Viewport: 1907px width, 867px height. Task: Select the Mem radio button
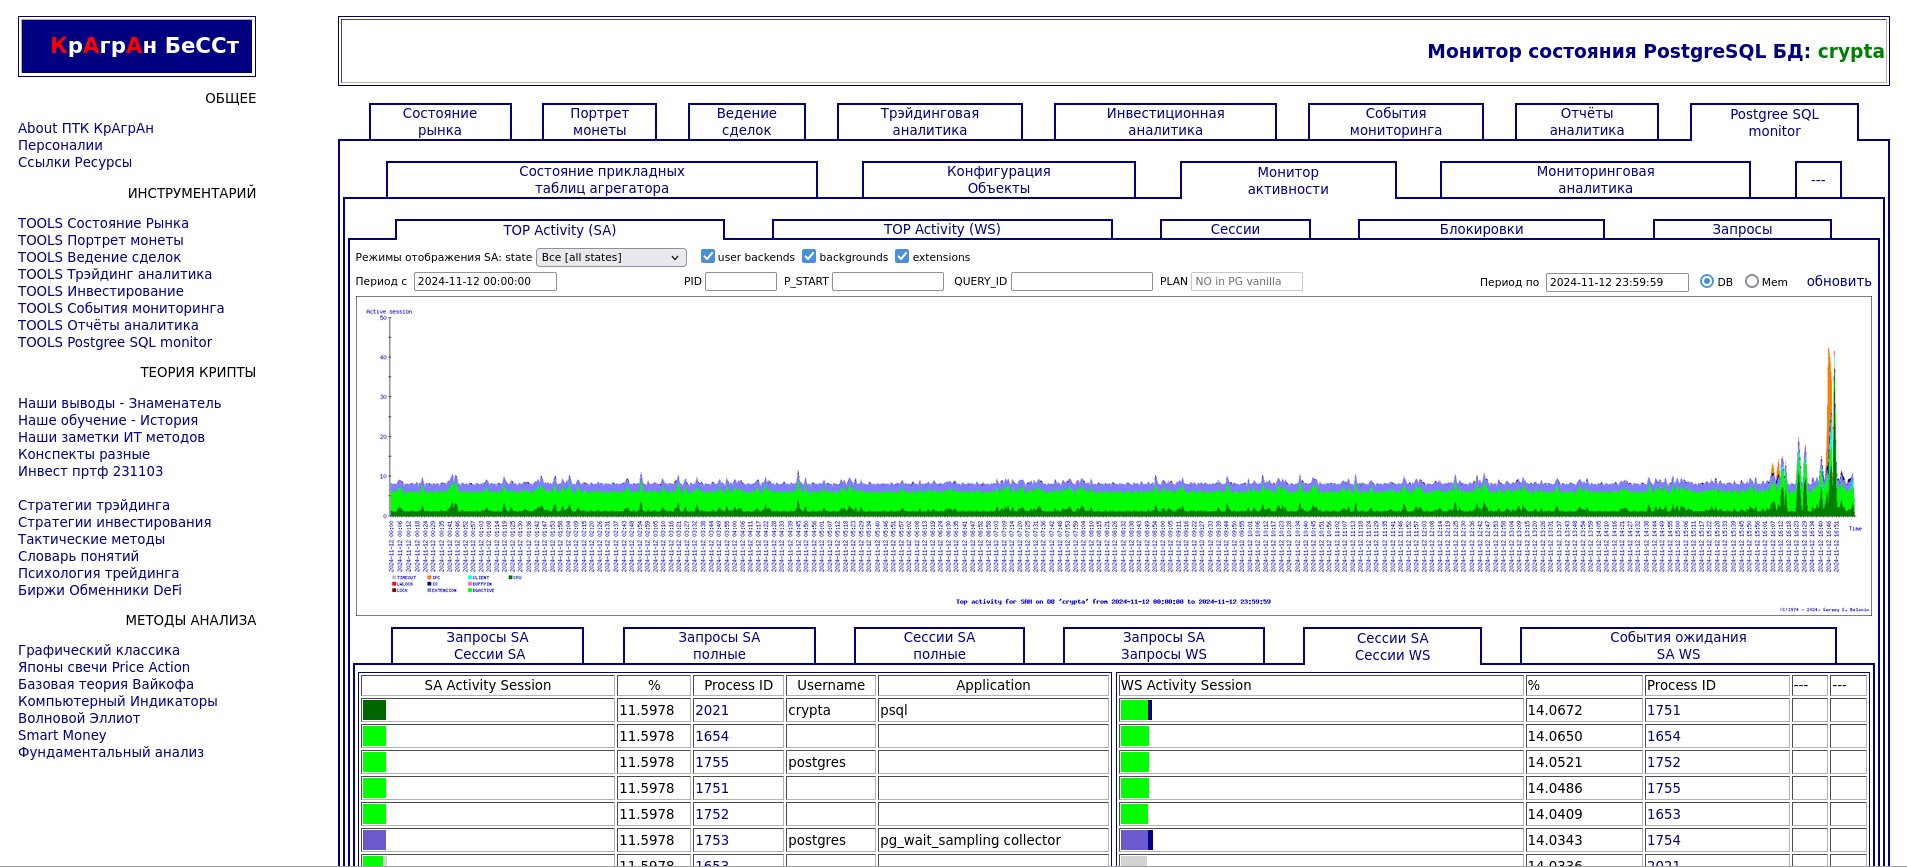[x=1752, y=282]
